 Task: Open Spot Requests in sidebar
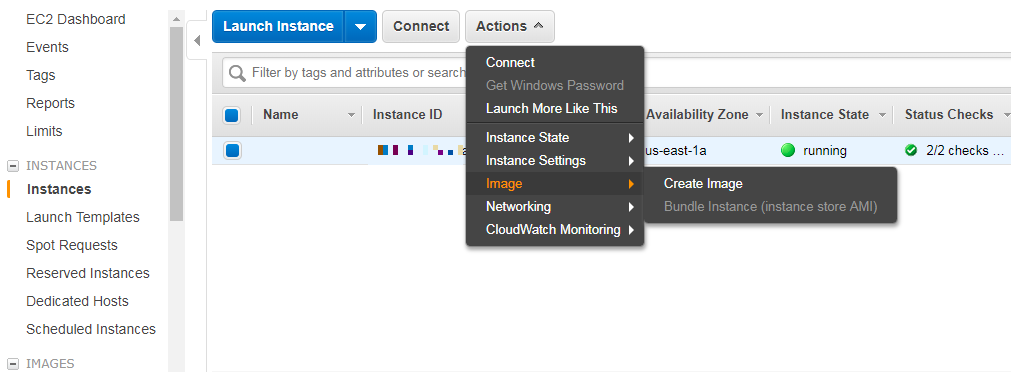coord(72,245)
